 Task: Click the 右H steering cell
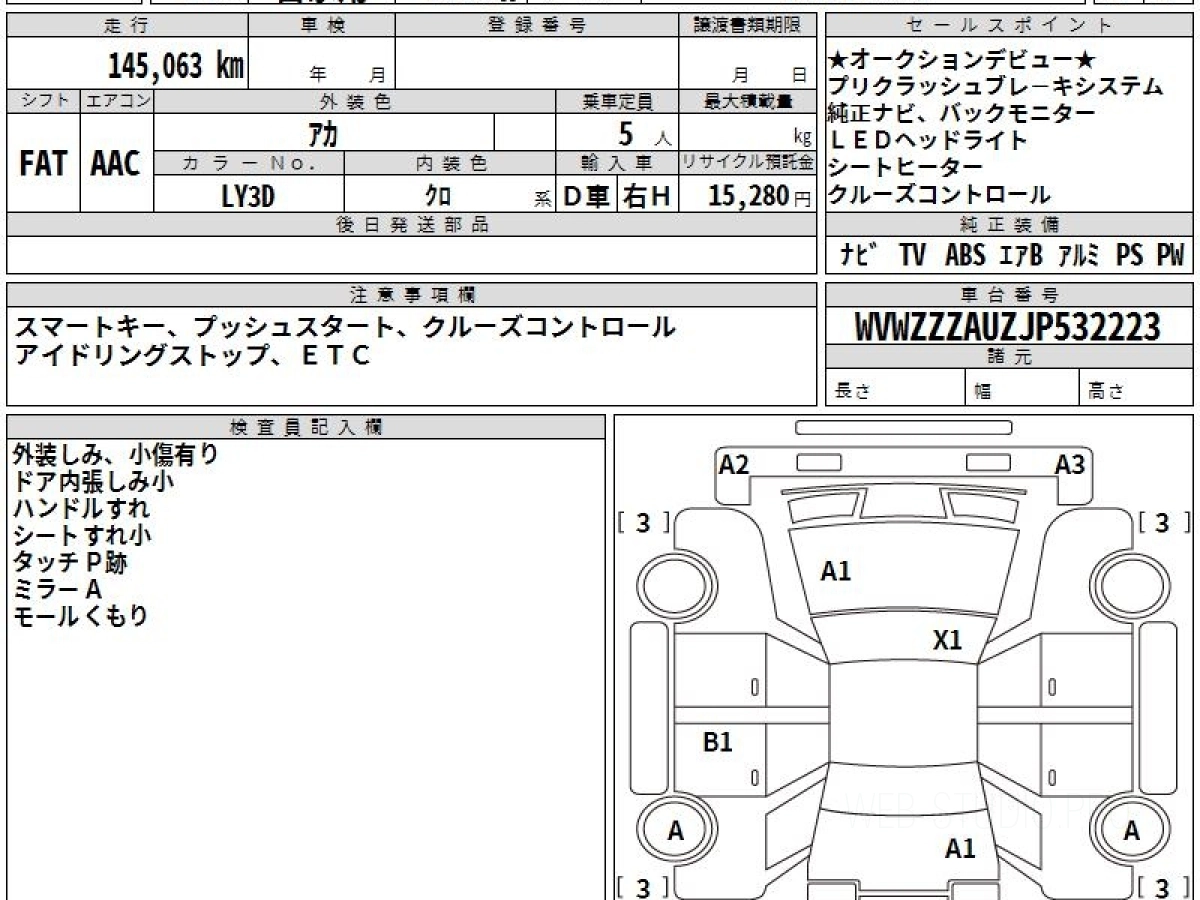pyautogui.click(x=648, y=196)
